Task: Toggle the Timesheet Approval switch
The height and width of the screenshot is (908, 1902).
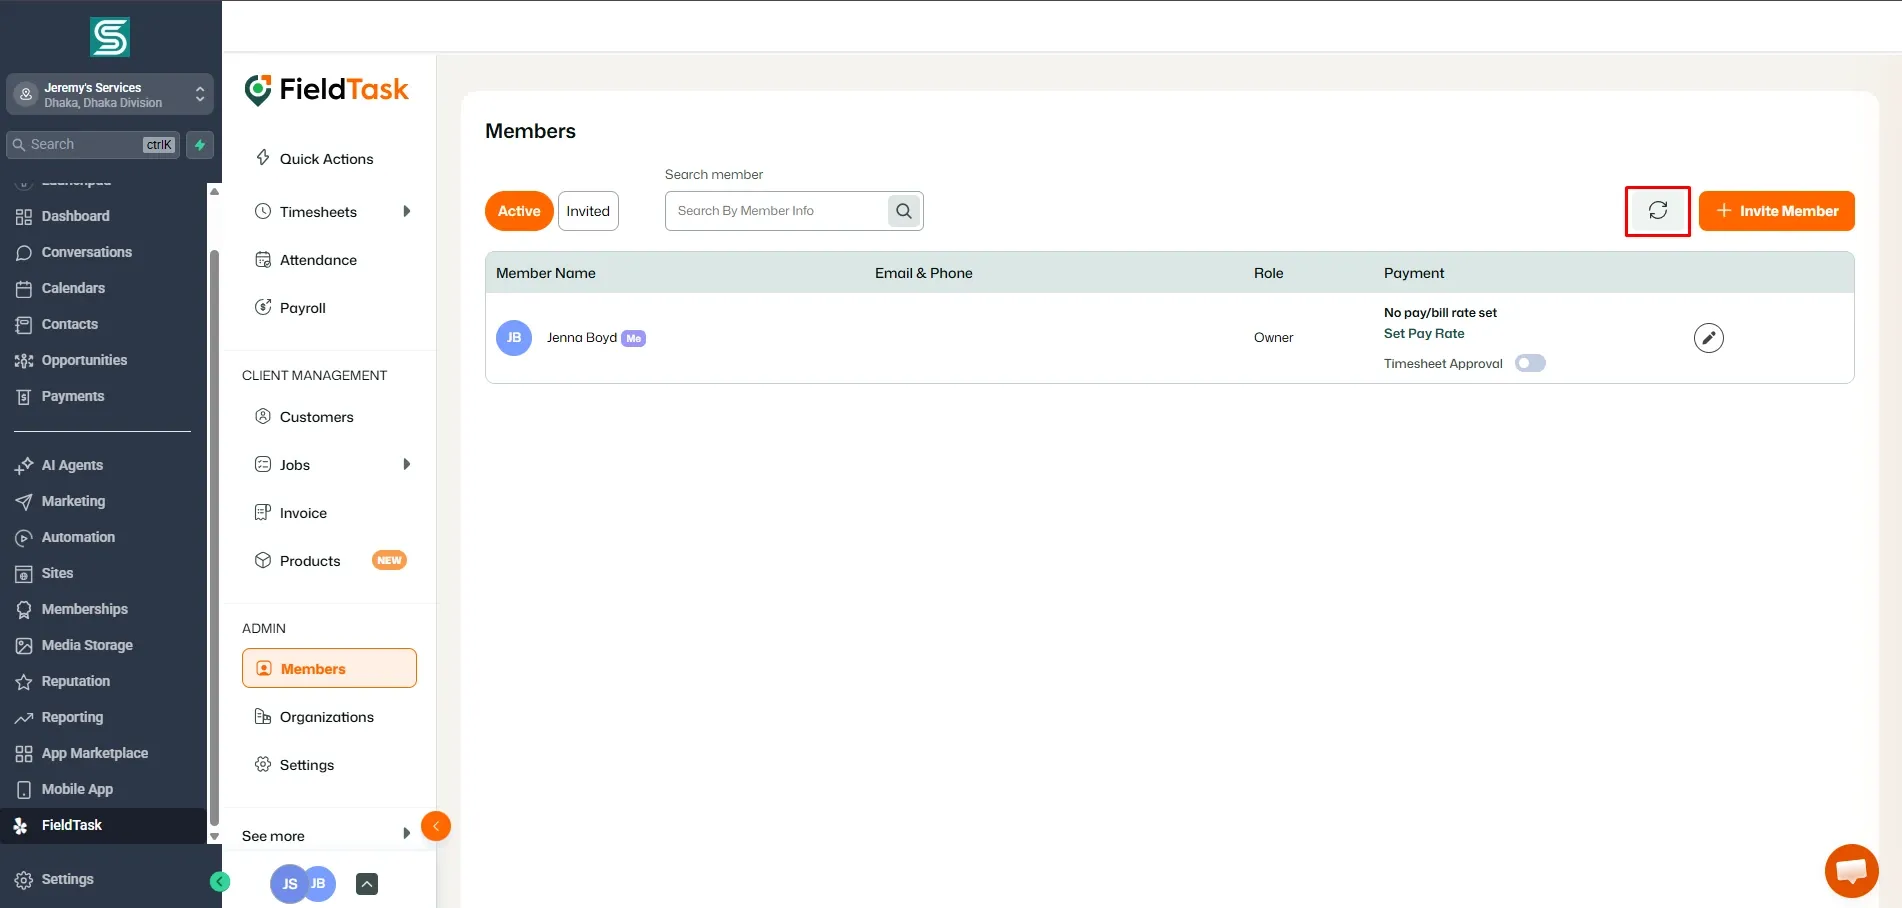Action: click(x=1530, y=363)
